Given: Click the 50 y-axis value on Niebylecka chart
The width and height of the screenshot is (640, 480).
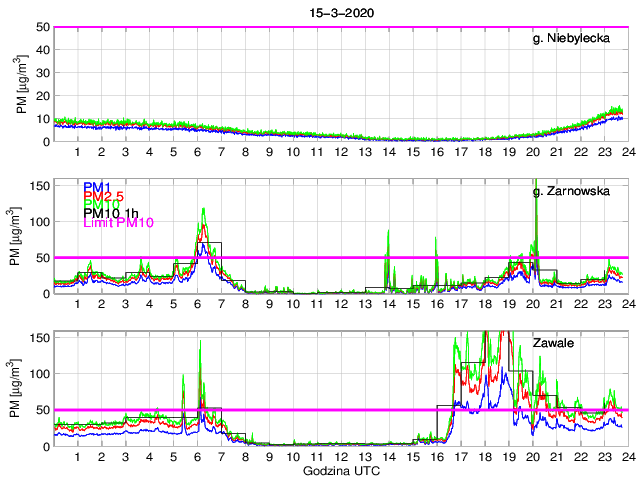Looking at the screenshot, I should (x=42, y=27).
